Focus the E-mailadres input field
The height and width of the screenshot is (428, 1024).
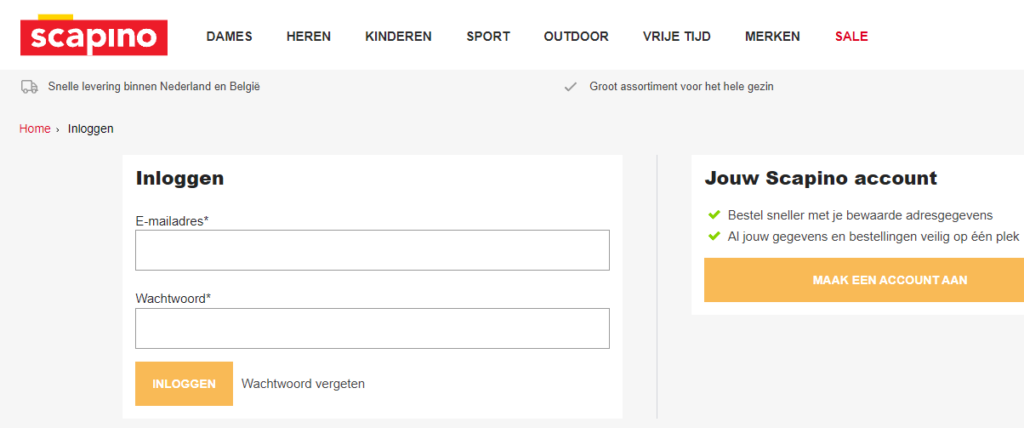click(x=372, y=250)
